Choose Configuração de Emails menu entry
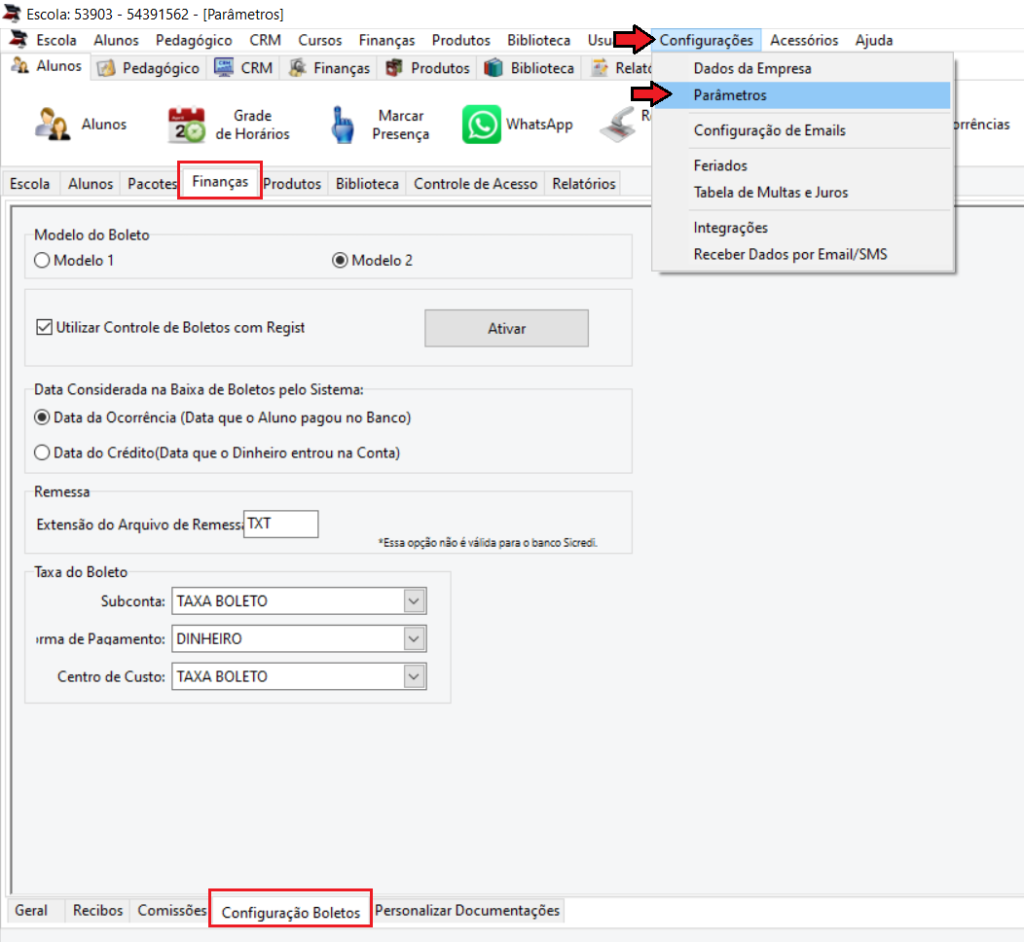The image size is (1024, 942). (803, 130)
